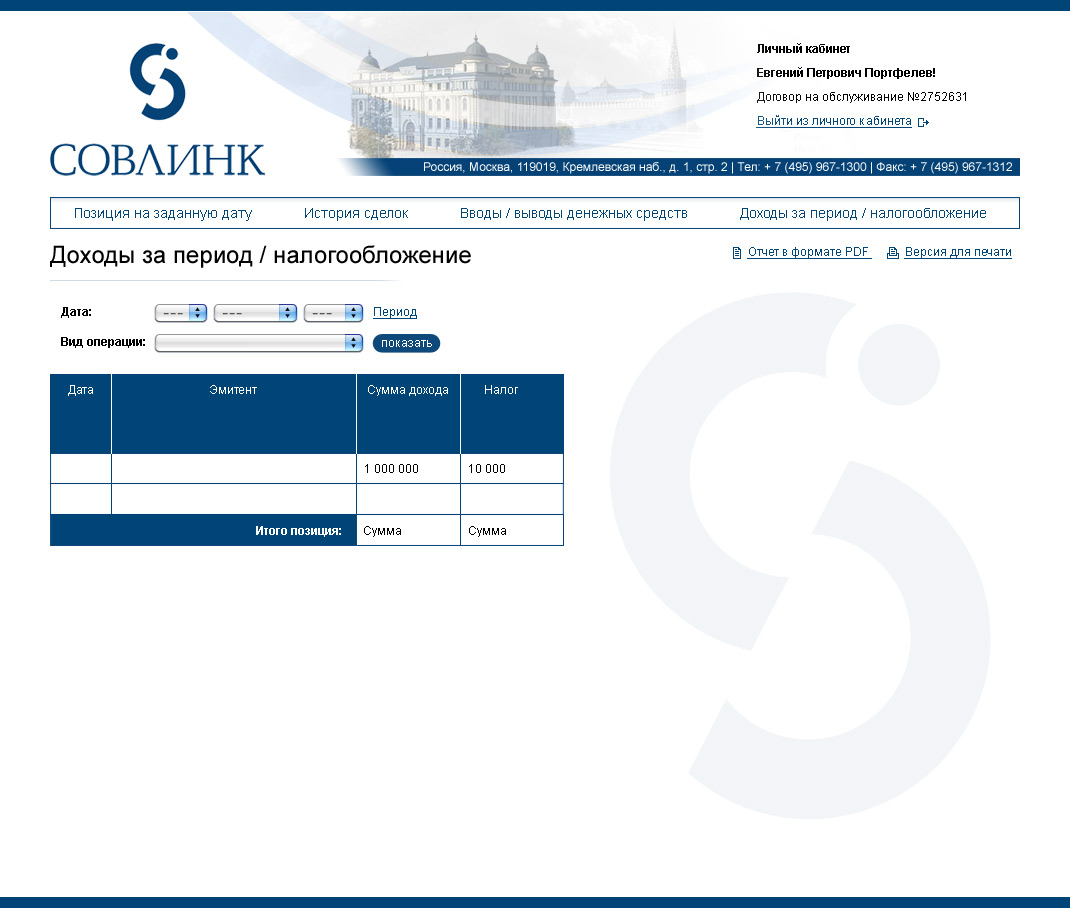Screen dimensions: 1070x908
Task: Click Выйти из личного кабинета link
Action: [x=834, y=121]
